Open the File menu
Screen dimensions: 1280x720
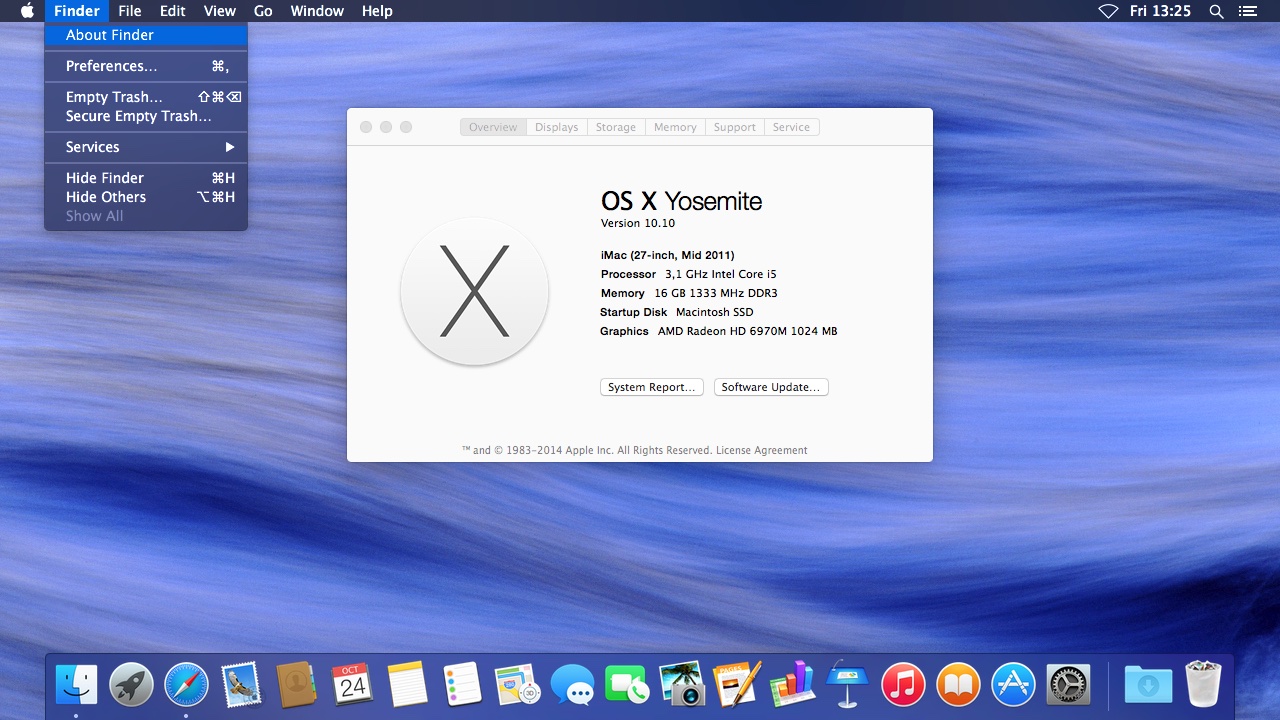coord(129,11)
